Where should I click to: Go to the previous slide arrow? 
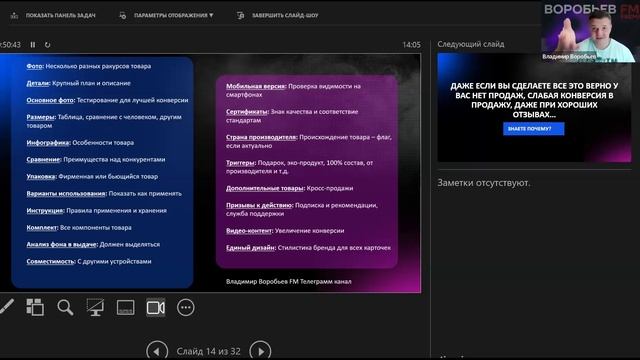pos(157,351)
